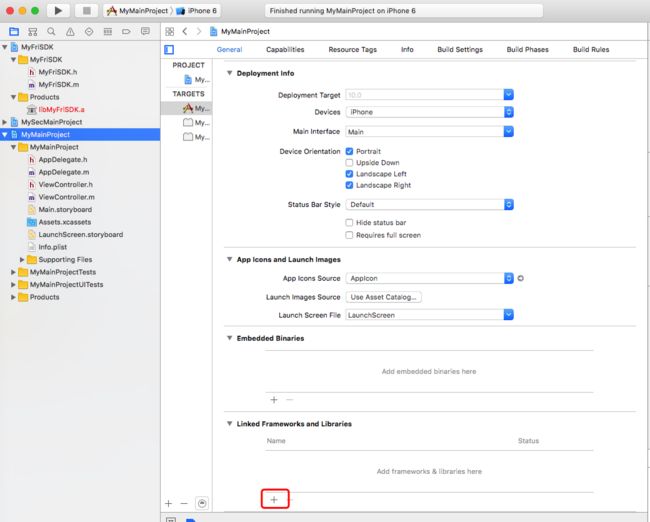This screenshot has height=522, width=650.
Task: Switch to General tab
Action: pyautogui.click(x=229, y=49)
